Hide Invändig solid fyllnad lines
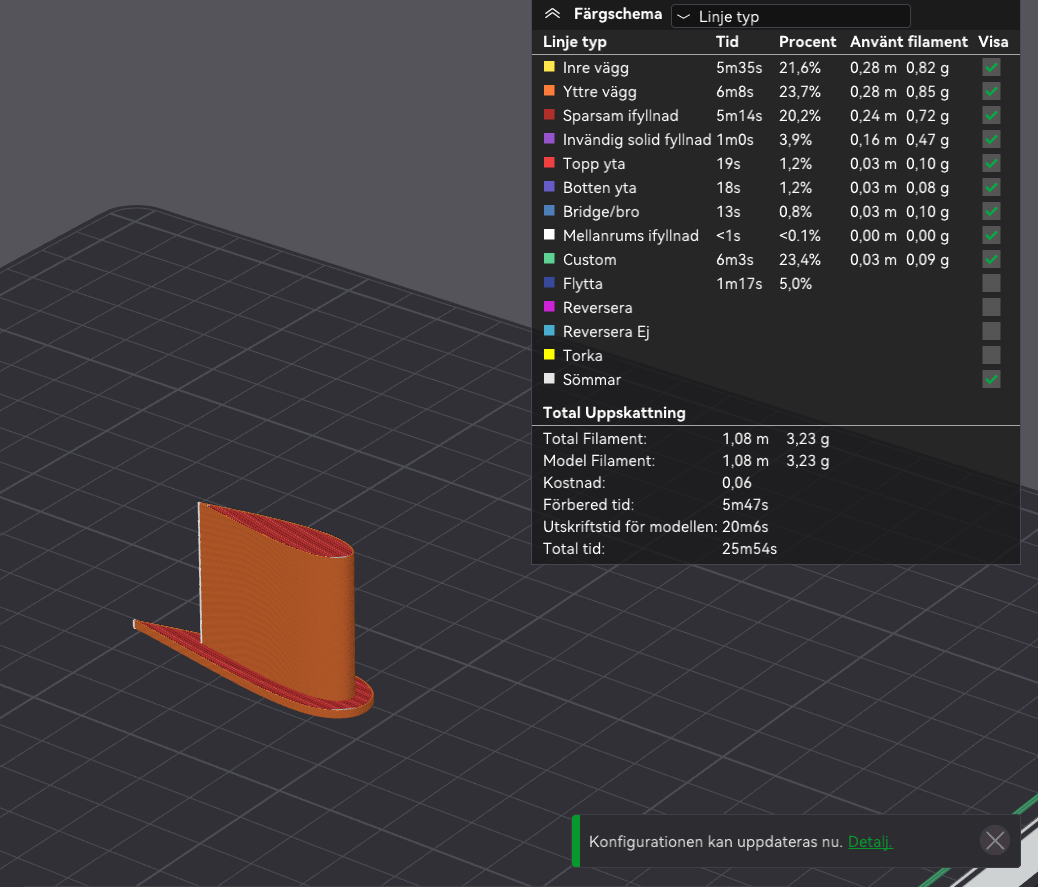Screen dimensions: 1038x887 pos(991,140)
